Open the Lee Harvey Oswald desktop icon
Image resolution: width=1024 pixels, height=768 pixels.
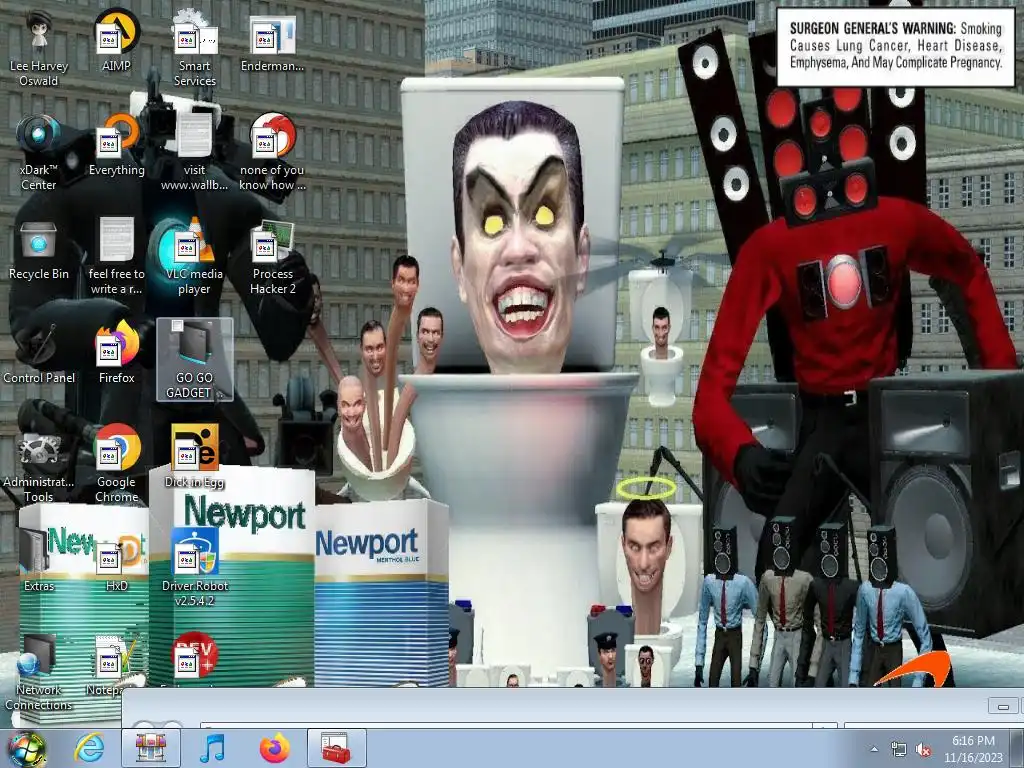tap(39, 50)
